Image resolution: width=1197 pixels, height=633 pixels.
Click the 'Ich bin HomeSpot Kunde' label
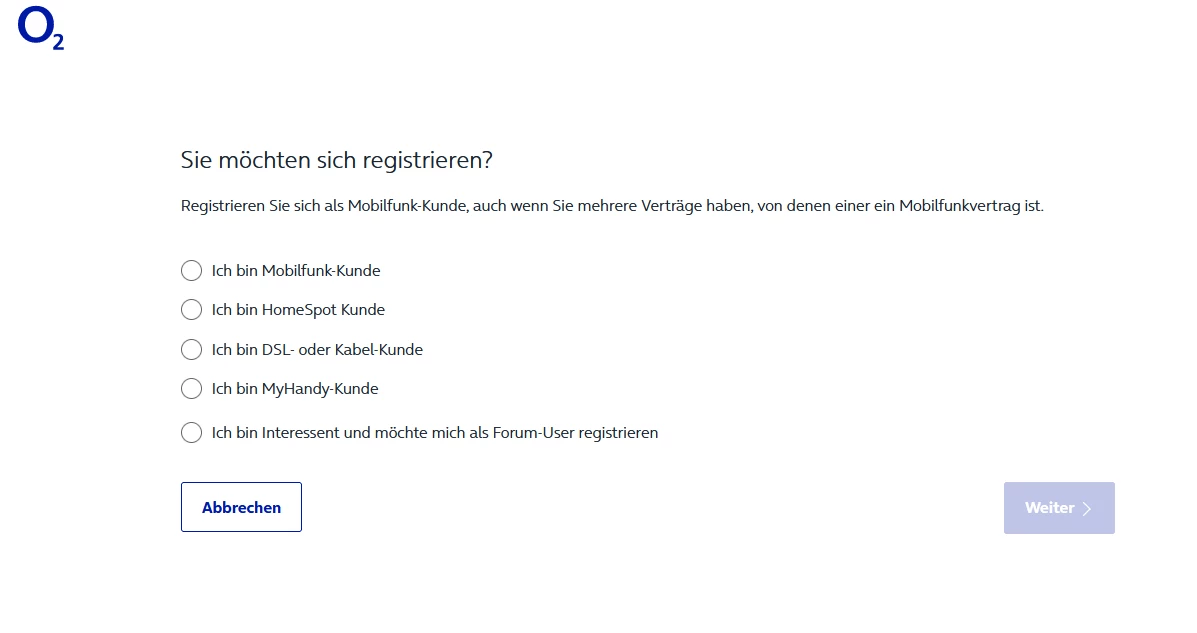click(298, 310)
